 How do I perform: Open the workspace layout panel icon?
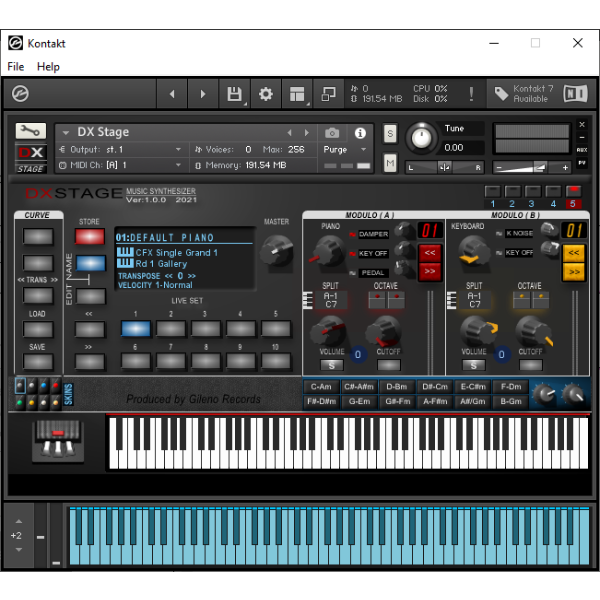[x=297, y=94]
